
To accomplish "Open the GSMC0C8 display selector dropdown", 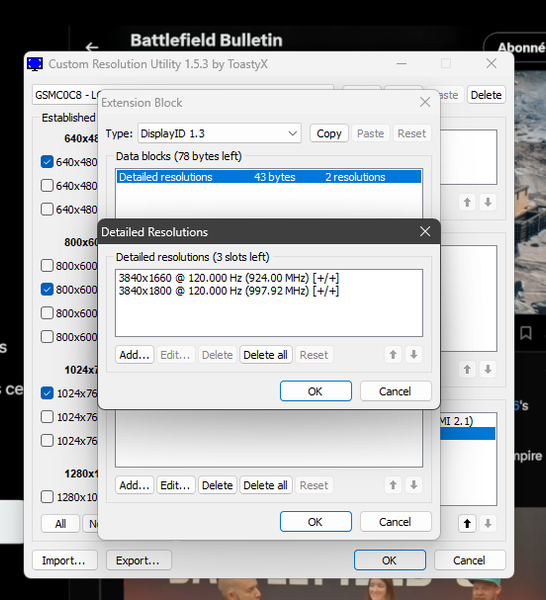I will pyautogui.click(x=66, y=95).
